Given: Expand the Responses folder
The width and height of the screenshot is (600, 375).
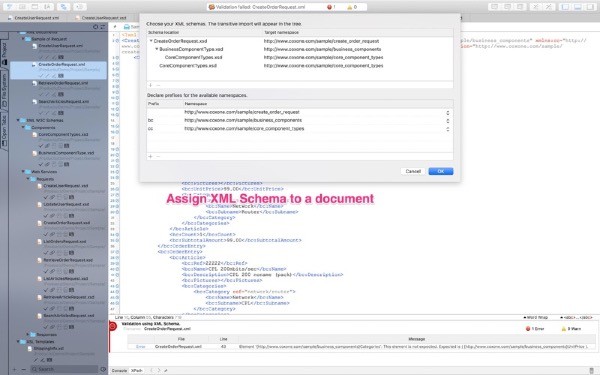Looking at the screenshot, I should click(x=28, y=334).
